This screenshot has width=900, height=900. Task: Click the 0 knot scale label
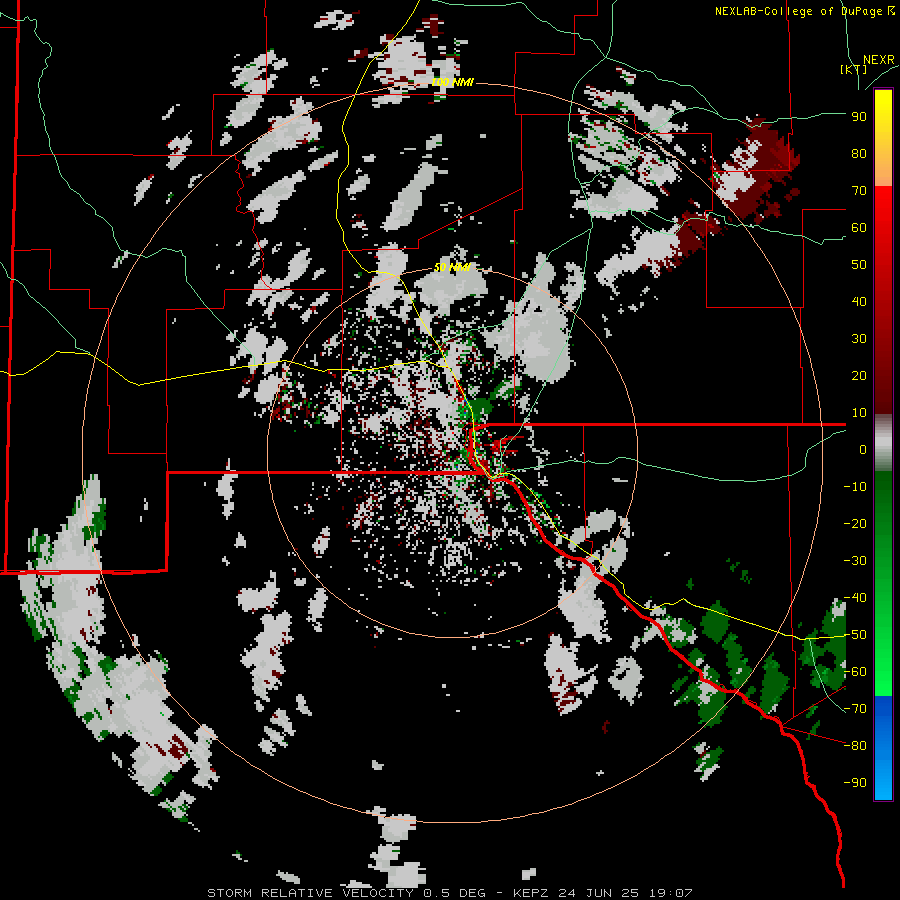(x=863, y=450)
